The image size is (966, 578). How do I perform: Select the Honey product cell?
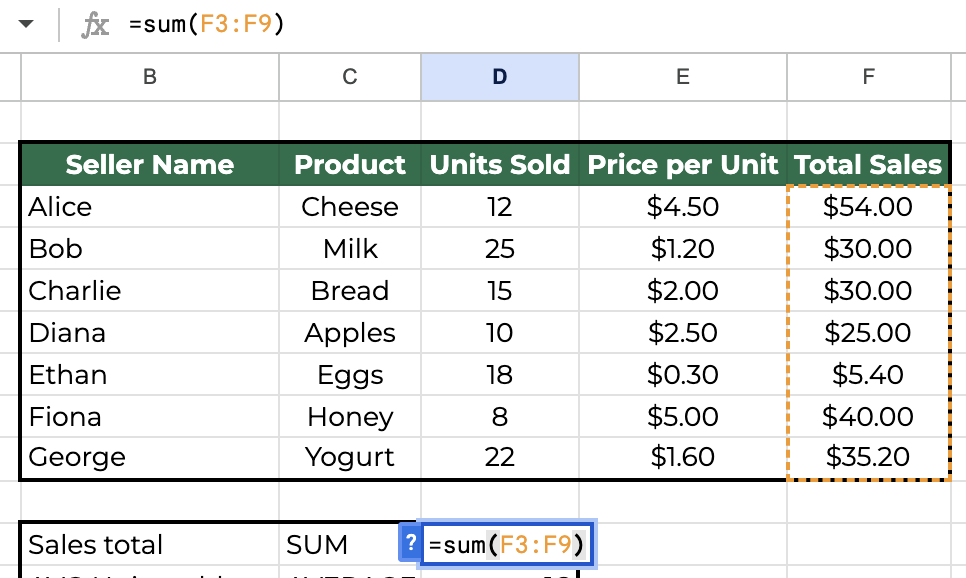tap(350, 417)
